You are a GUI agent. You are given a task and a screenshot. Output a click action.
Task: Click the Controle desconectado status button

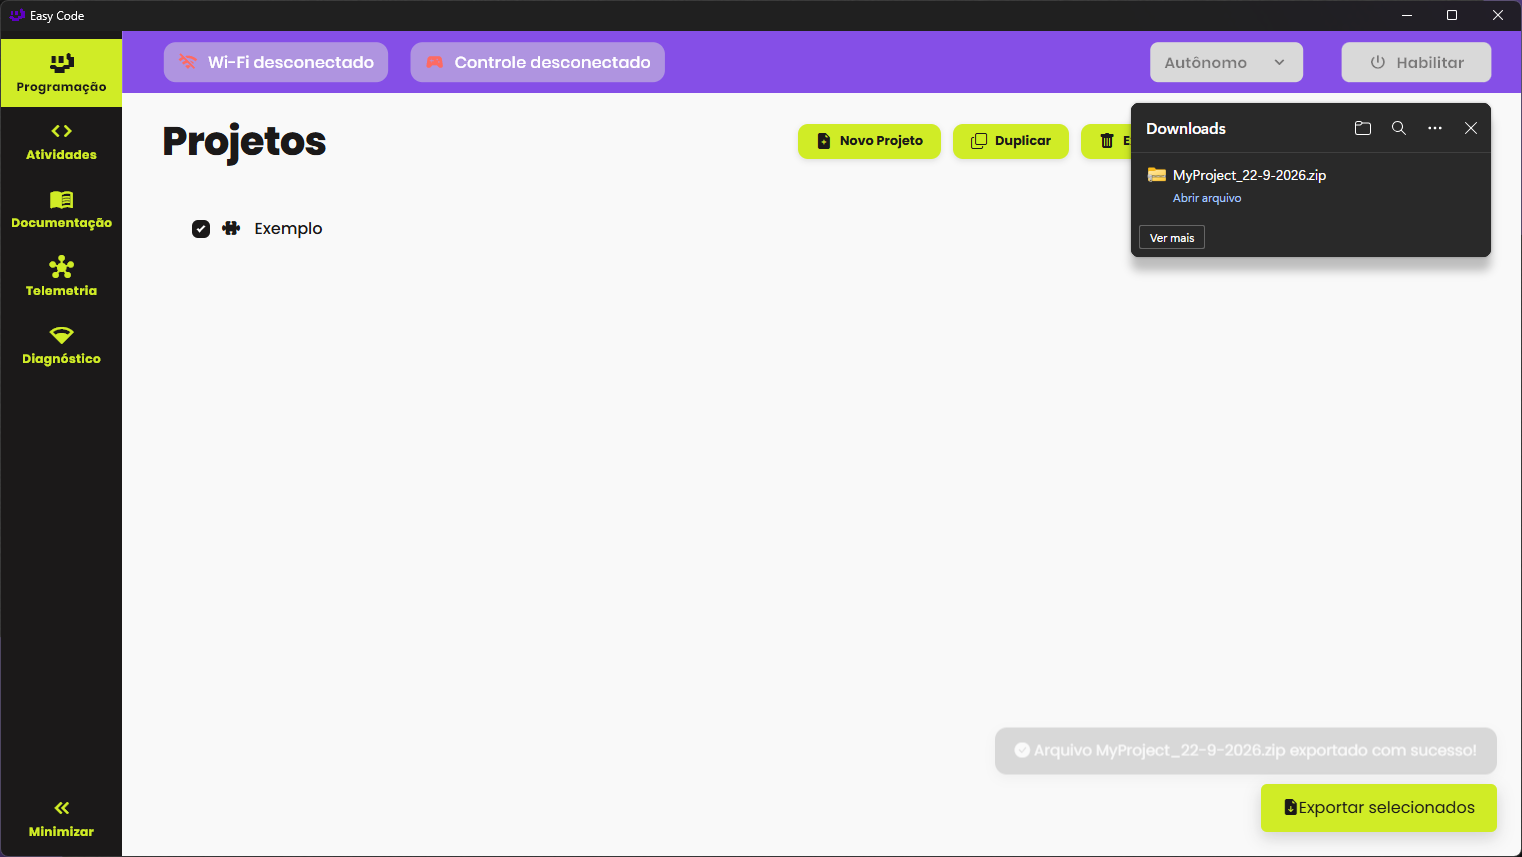(x=538, y=62)
